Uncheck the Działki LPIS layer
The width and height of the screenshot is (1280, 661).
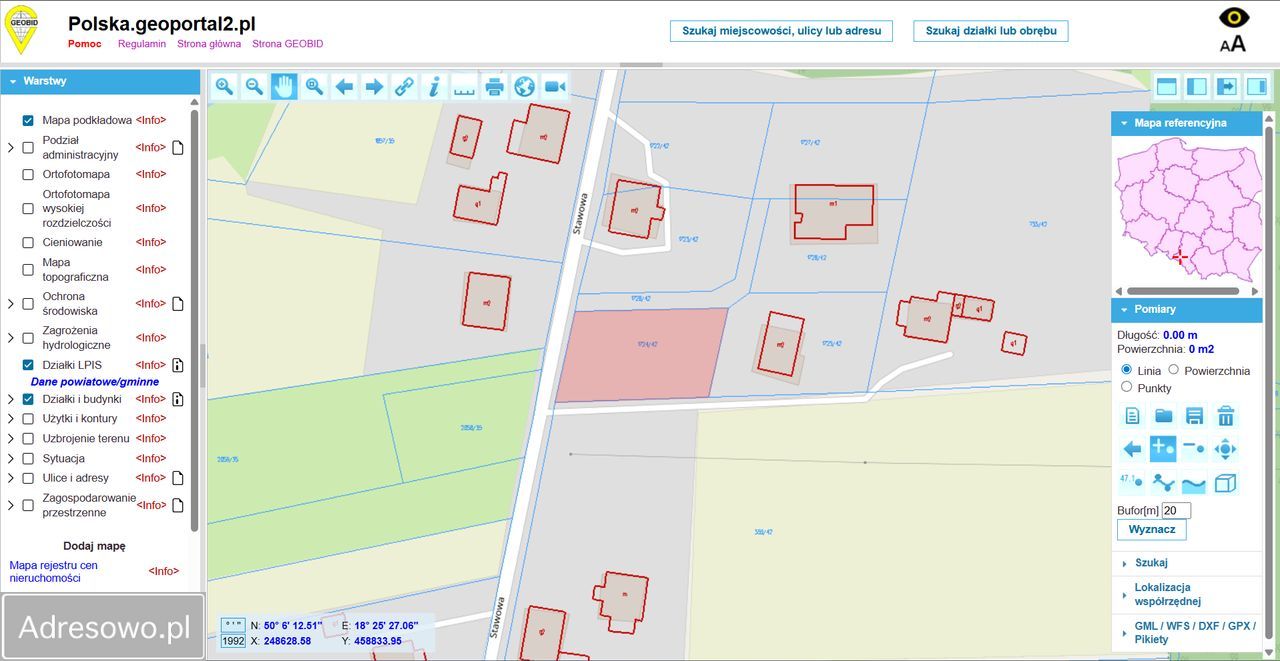click(x=28, y=365)
